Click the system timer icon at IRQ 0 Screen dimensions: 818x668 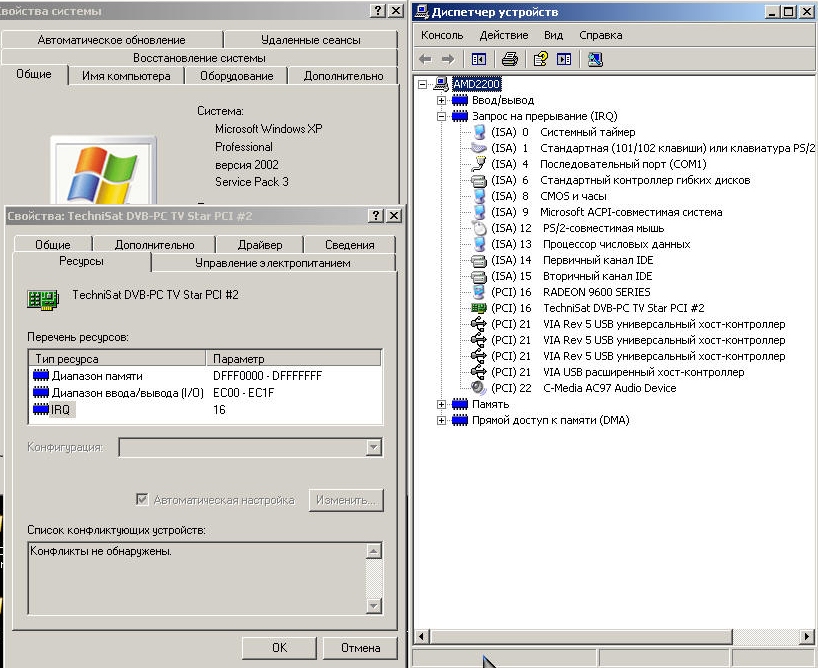479,132
